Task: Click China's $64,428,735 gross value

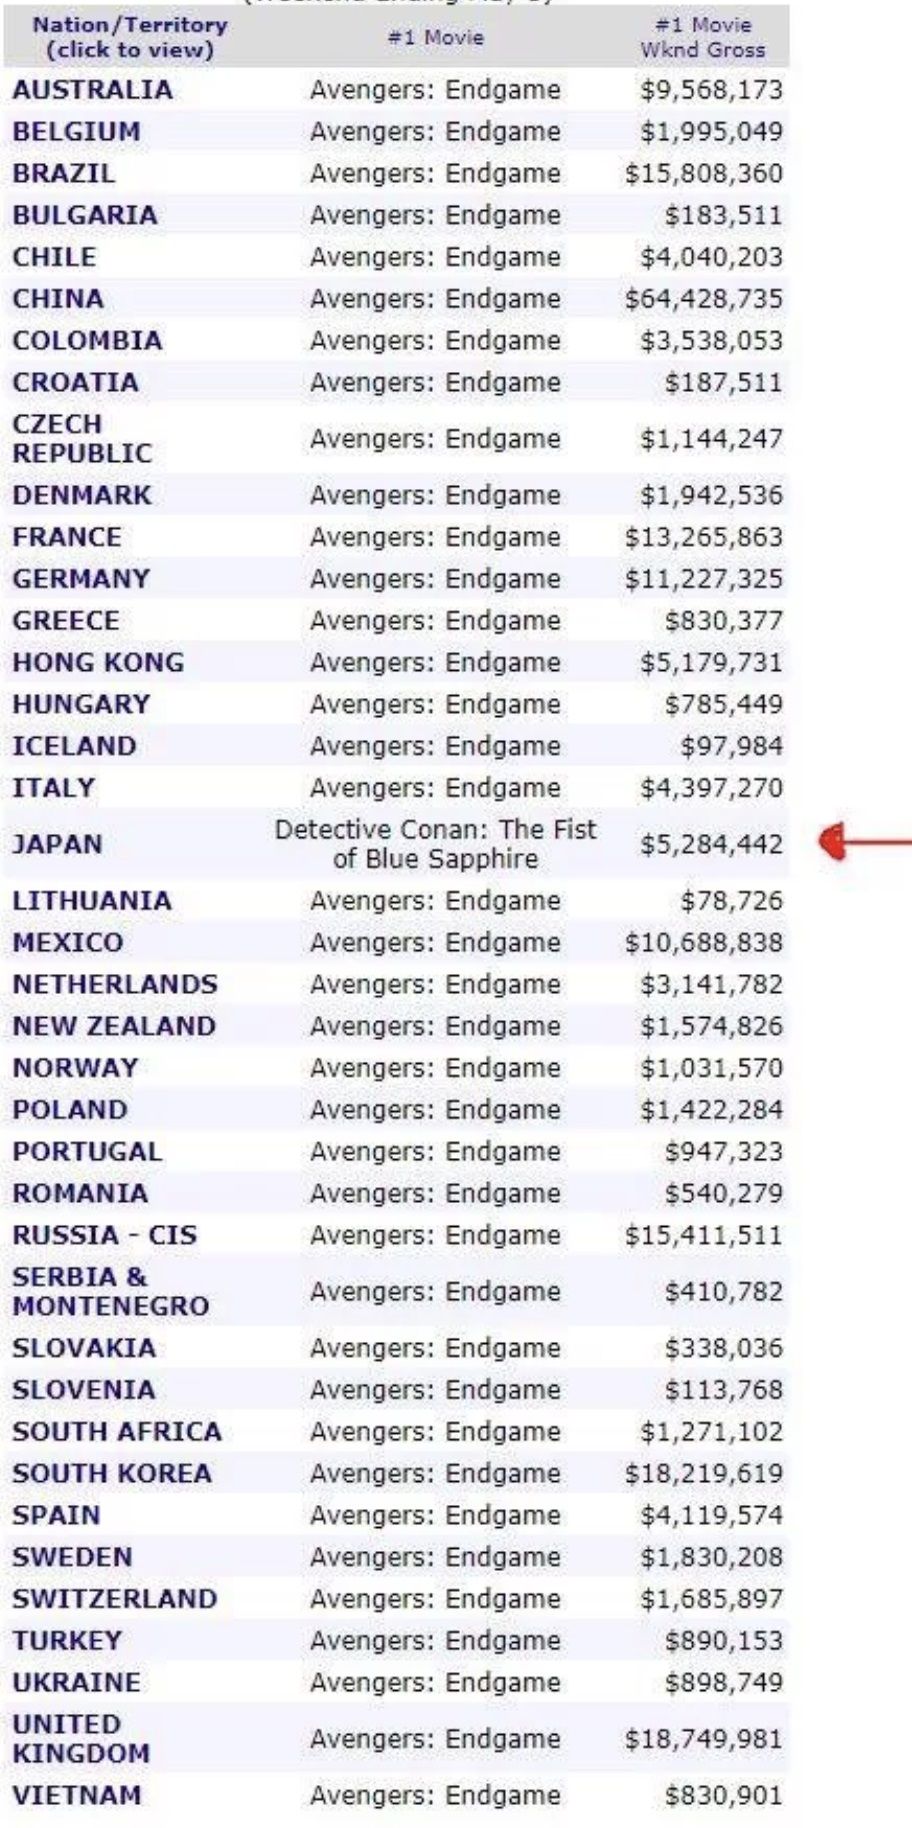Action: pyautogui.click(x=704, y=299)
